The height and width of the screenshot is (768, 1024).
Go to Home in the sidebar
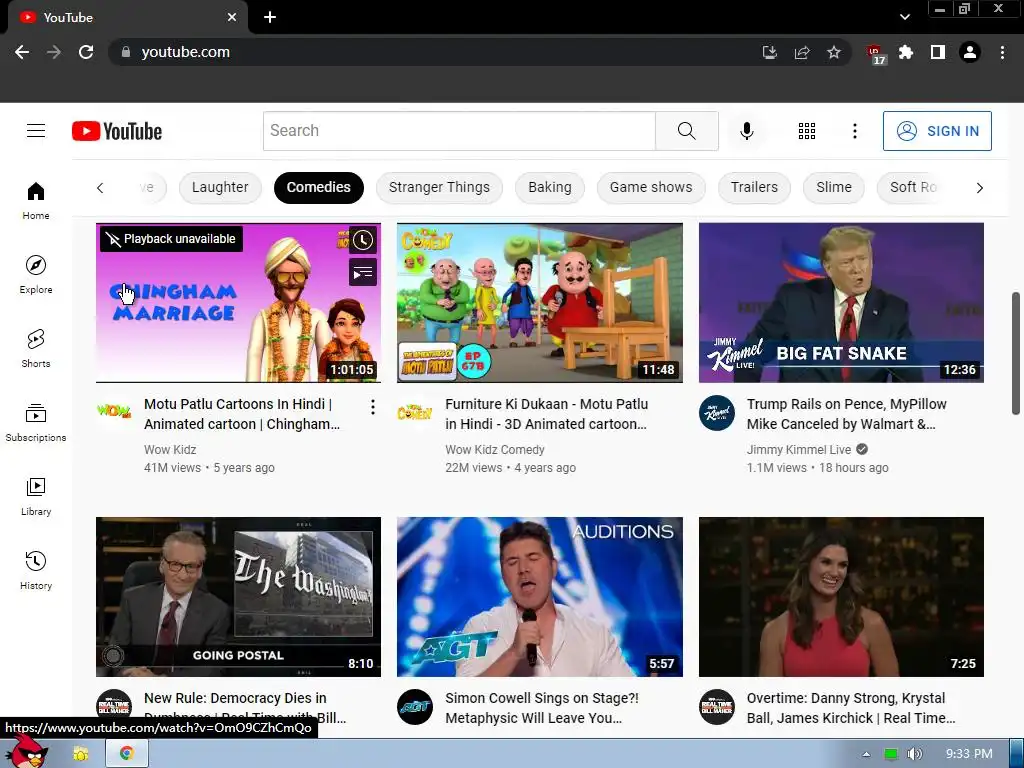click(36, 200)
